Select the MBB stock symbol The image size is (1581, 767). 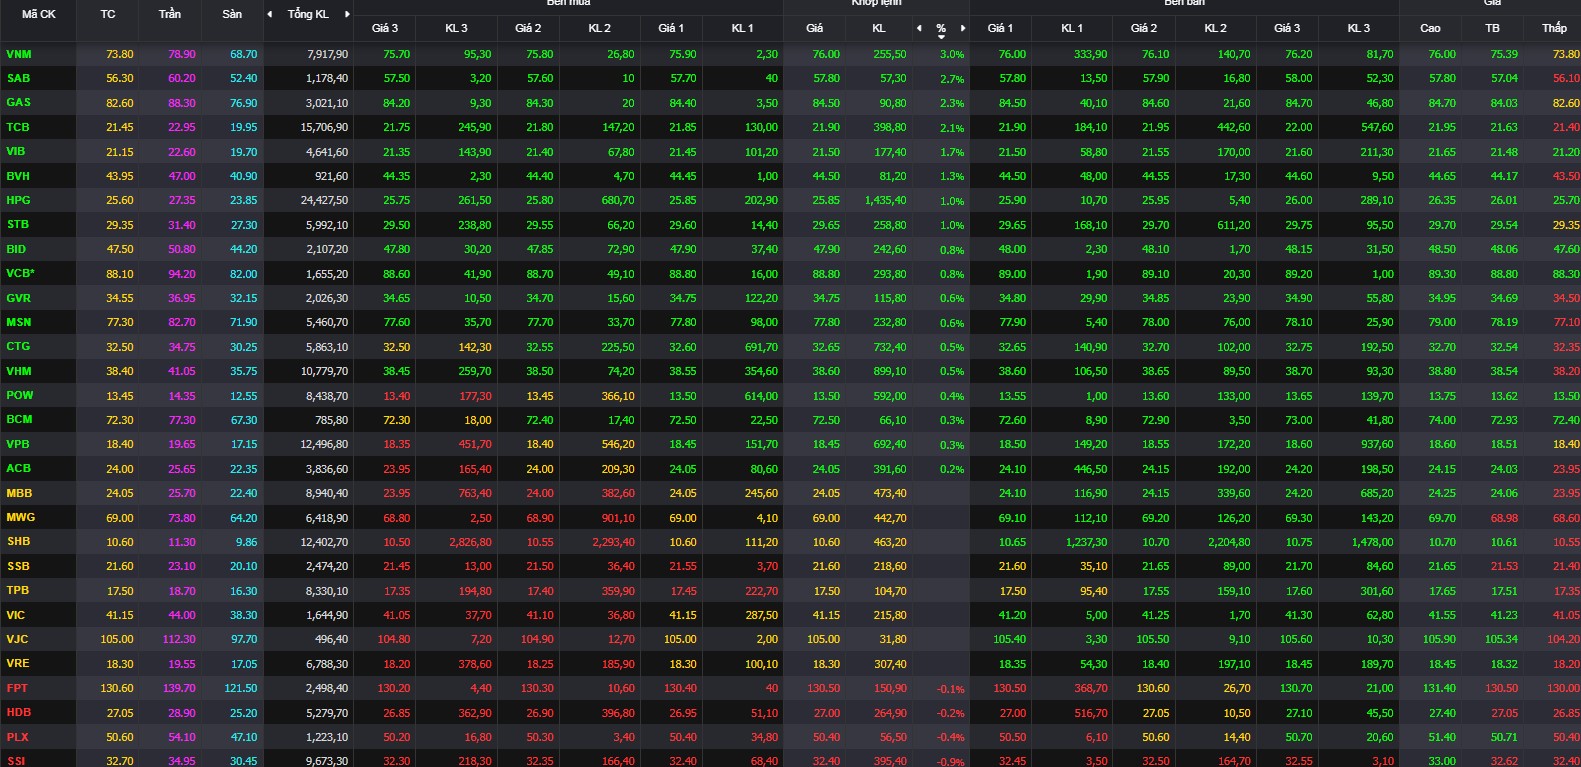19,493
